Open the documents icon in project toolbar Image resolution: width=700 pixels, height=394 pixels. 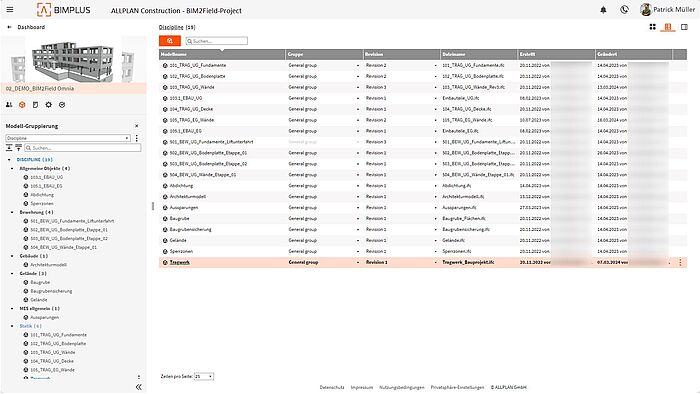pyautogui.click(x=35, y=105)
